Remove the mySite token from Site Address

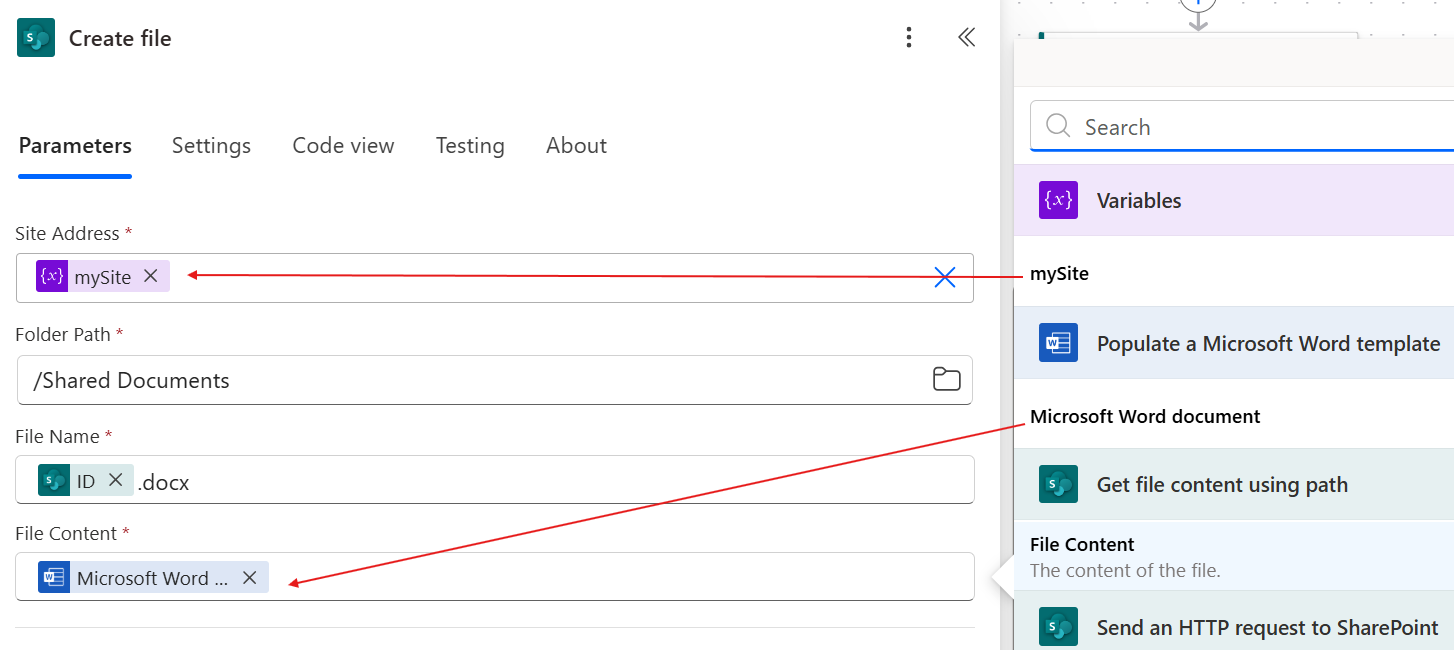click(x=151, y=276)
